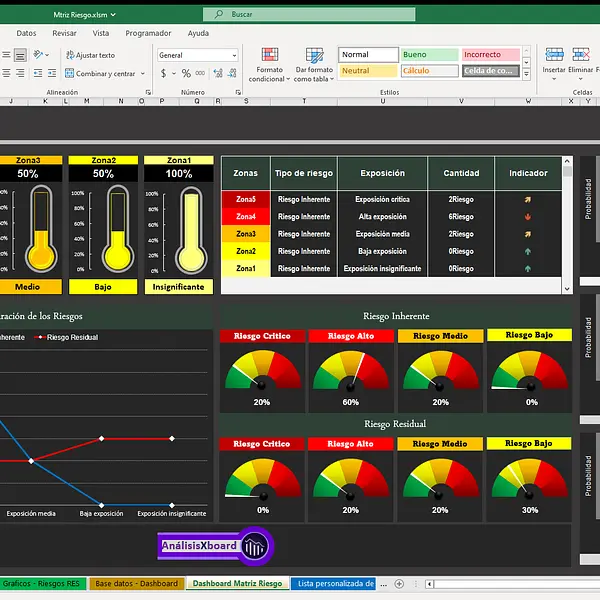
Task: Click the accounting currency dollar icon
Action: pyautogui.click(x=163, y=73)
